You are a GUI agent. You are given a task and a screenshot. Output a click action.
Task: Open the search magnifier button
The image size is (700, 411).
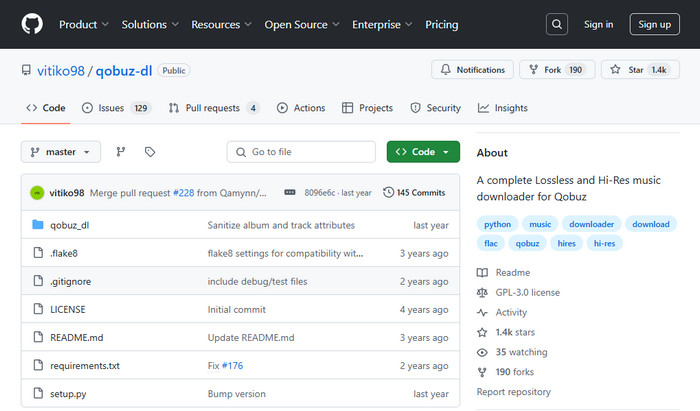coord(557,24)
